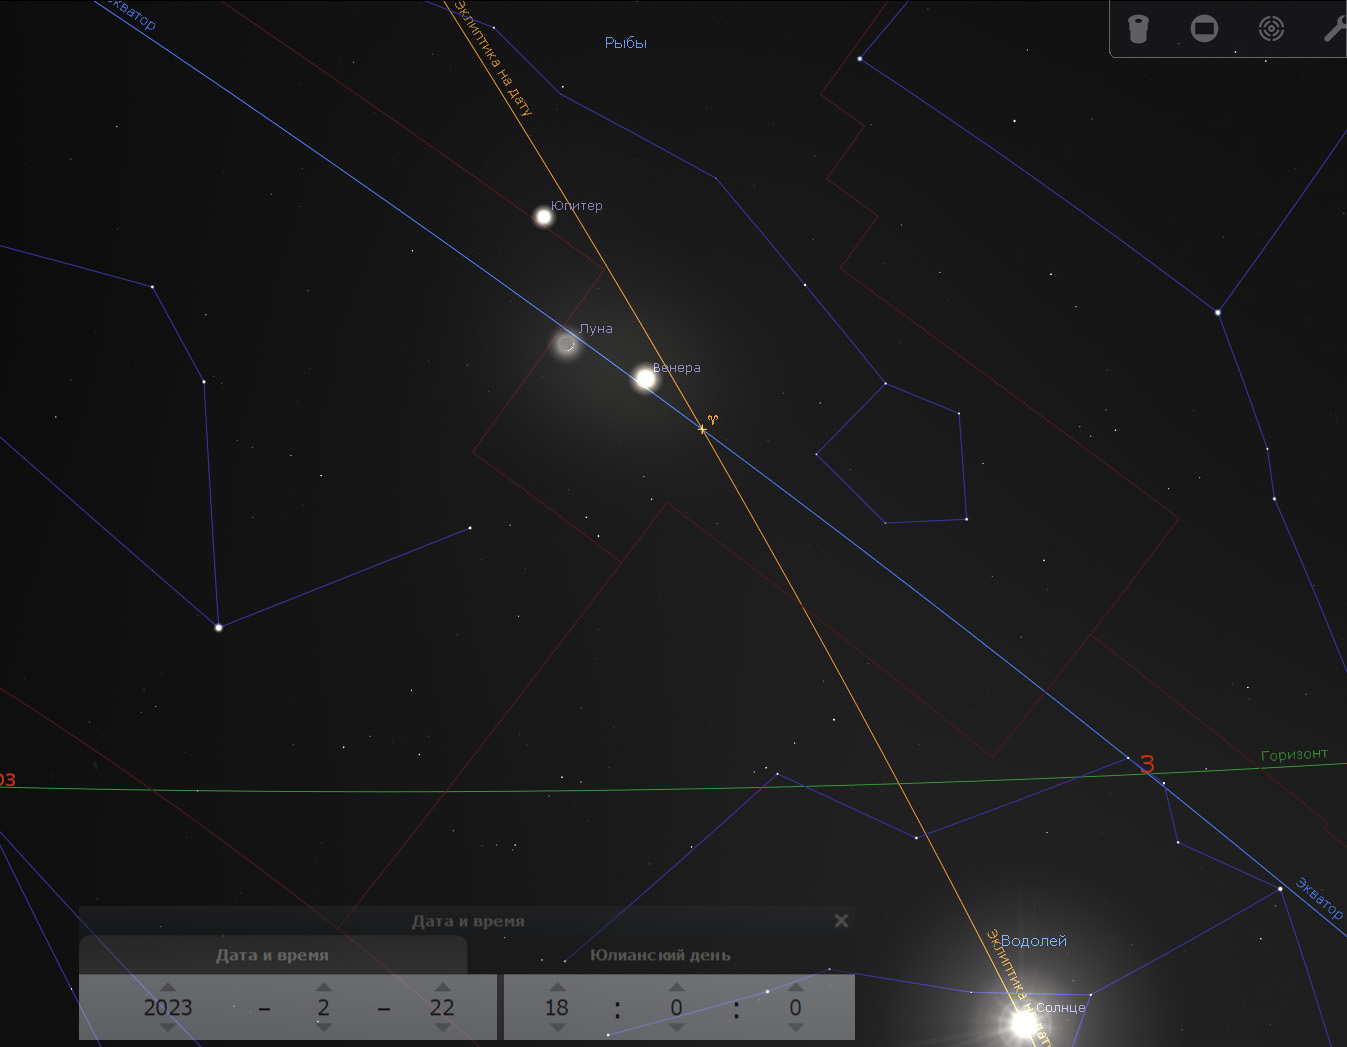Close the Дата и время dialog
This screenshot has width=1347, height=1047.
[x=841, y=921]
